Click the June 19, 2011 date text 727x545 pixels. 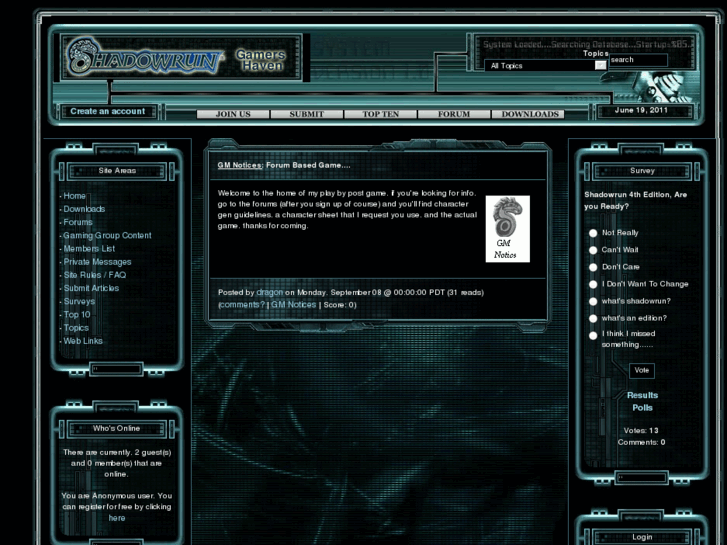[x=641, y=110]
